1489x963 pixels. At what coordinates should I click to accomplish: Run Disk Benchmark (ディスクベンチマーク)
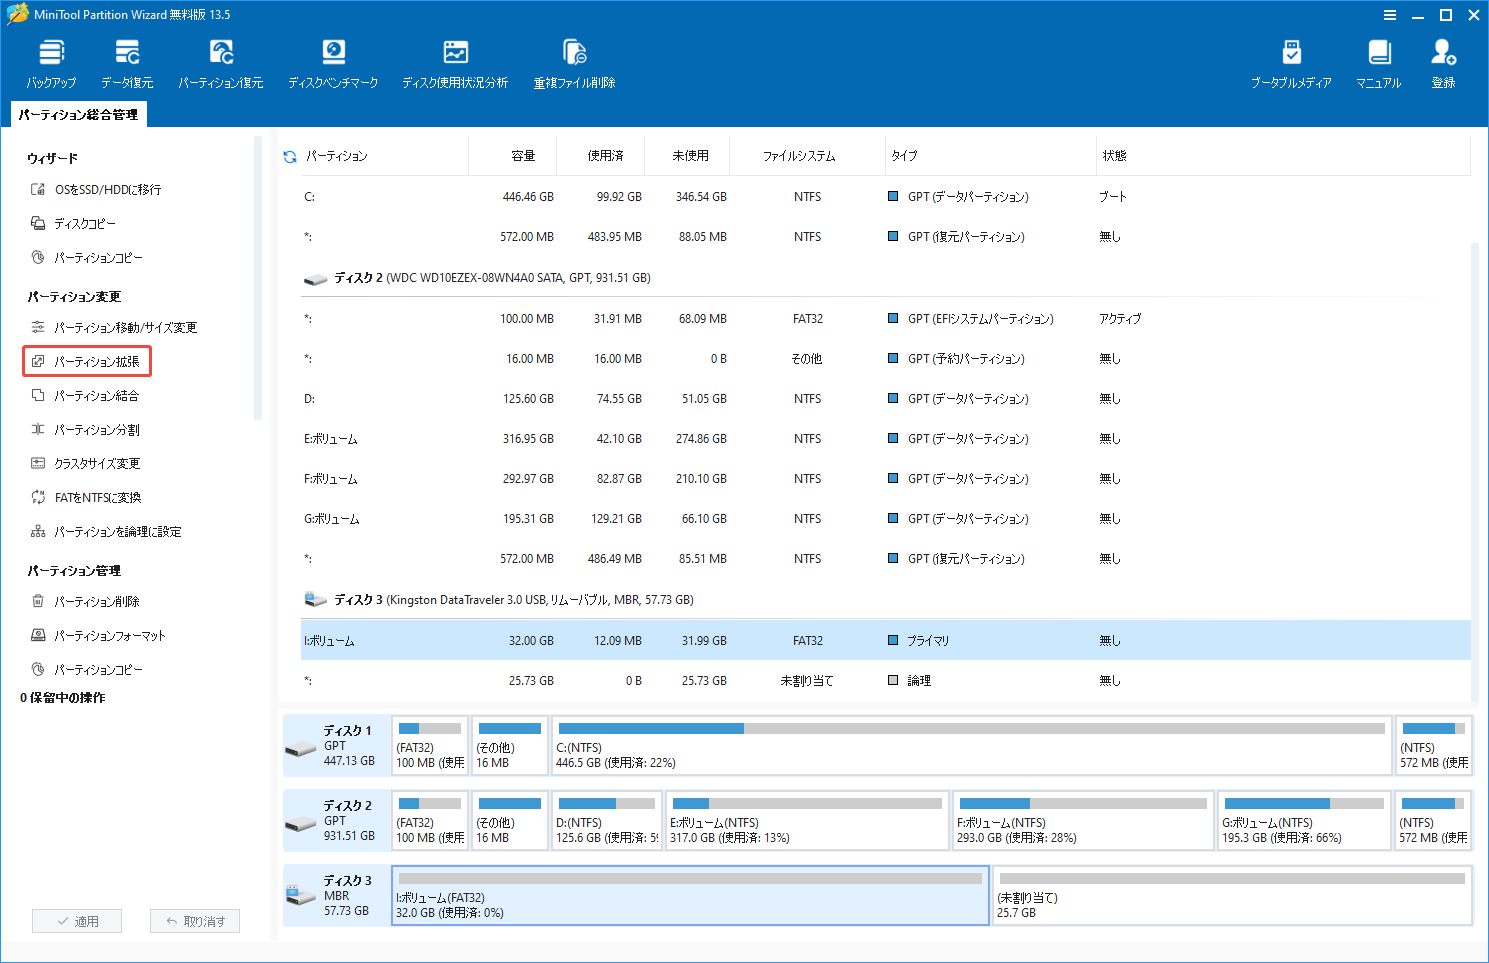(333, 62)
